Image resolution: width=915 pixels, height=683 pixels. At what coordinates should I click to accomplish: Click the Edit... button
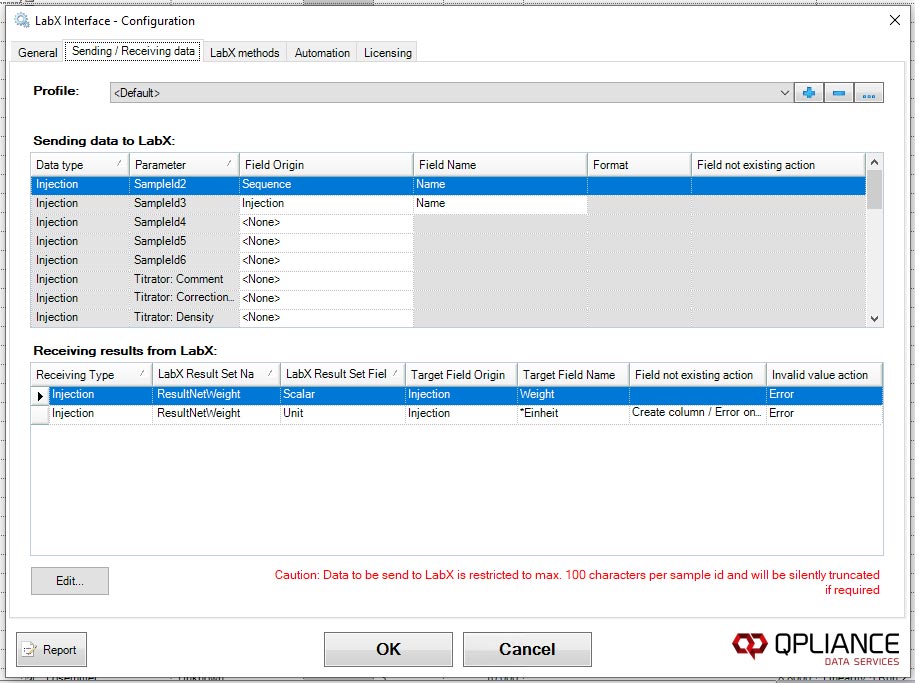(70, 581)
